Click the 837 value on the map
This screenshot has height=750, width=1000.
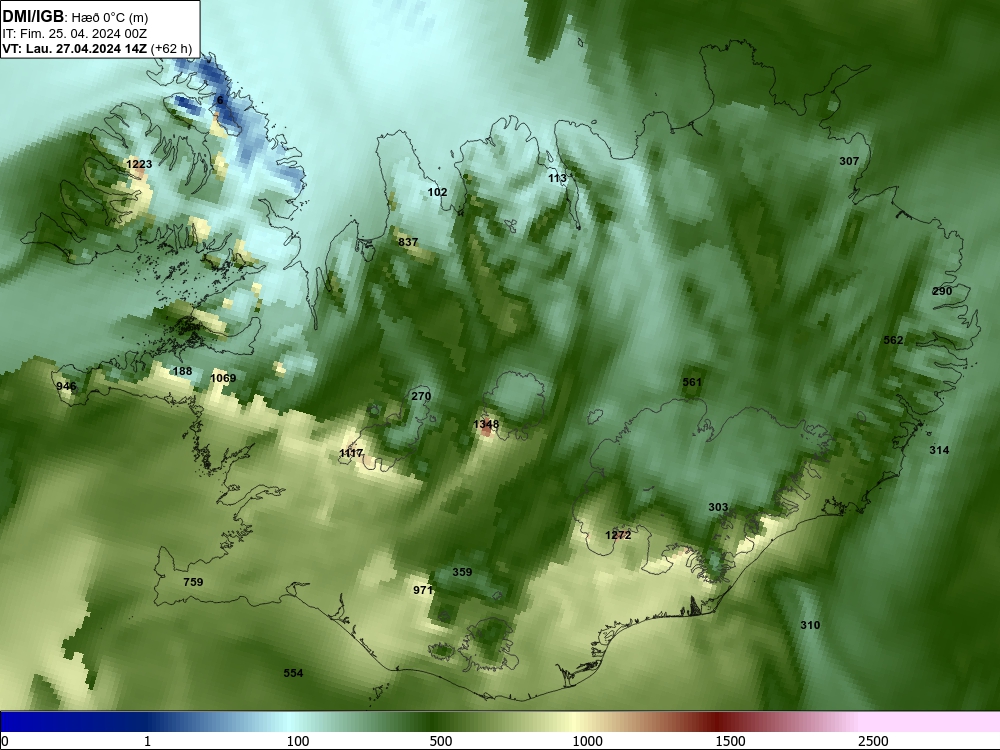[x=408, y=242]
